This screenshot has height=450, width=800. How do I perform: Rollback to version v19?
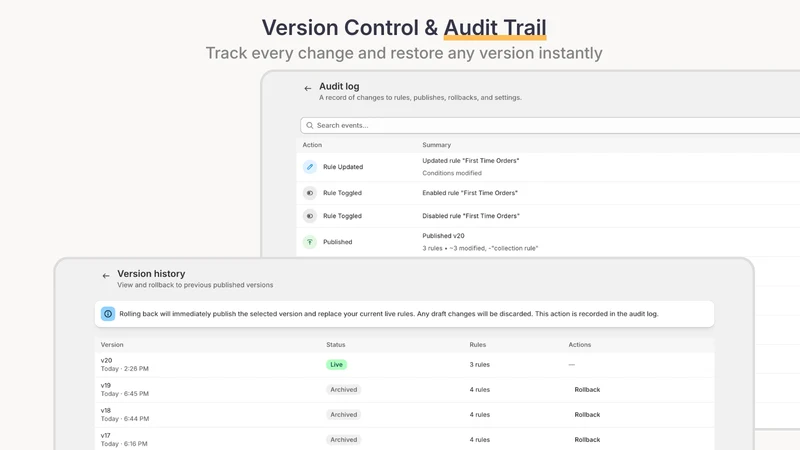pos(587,389)
